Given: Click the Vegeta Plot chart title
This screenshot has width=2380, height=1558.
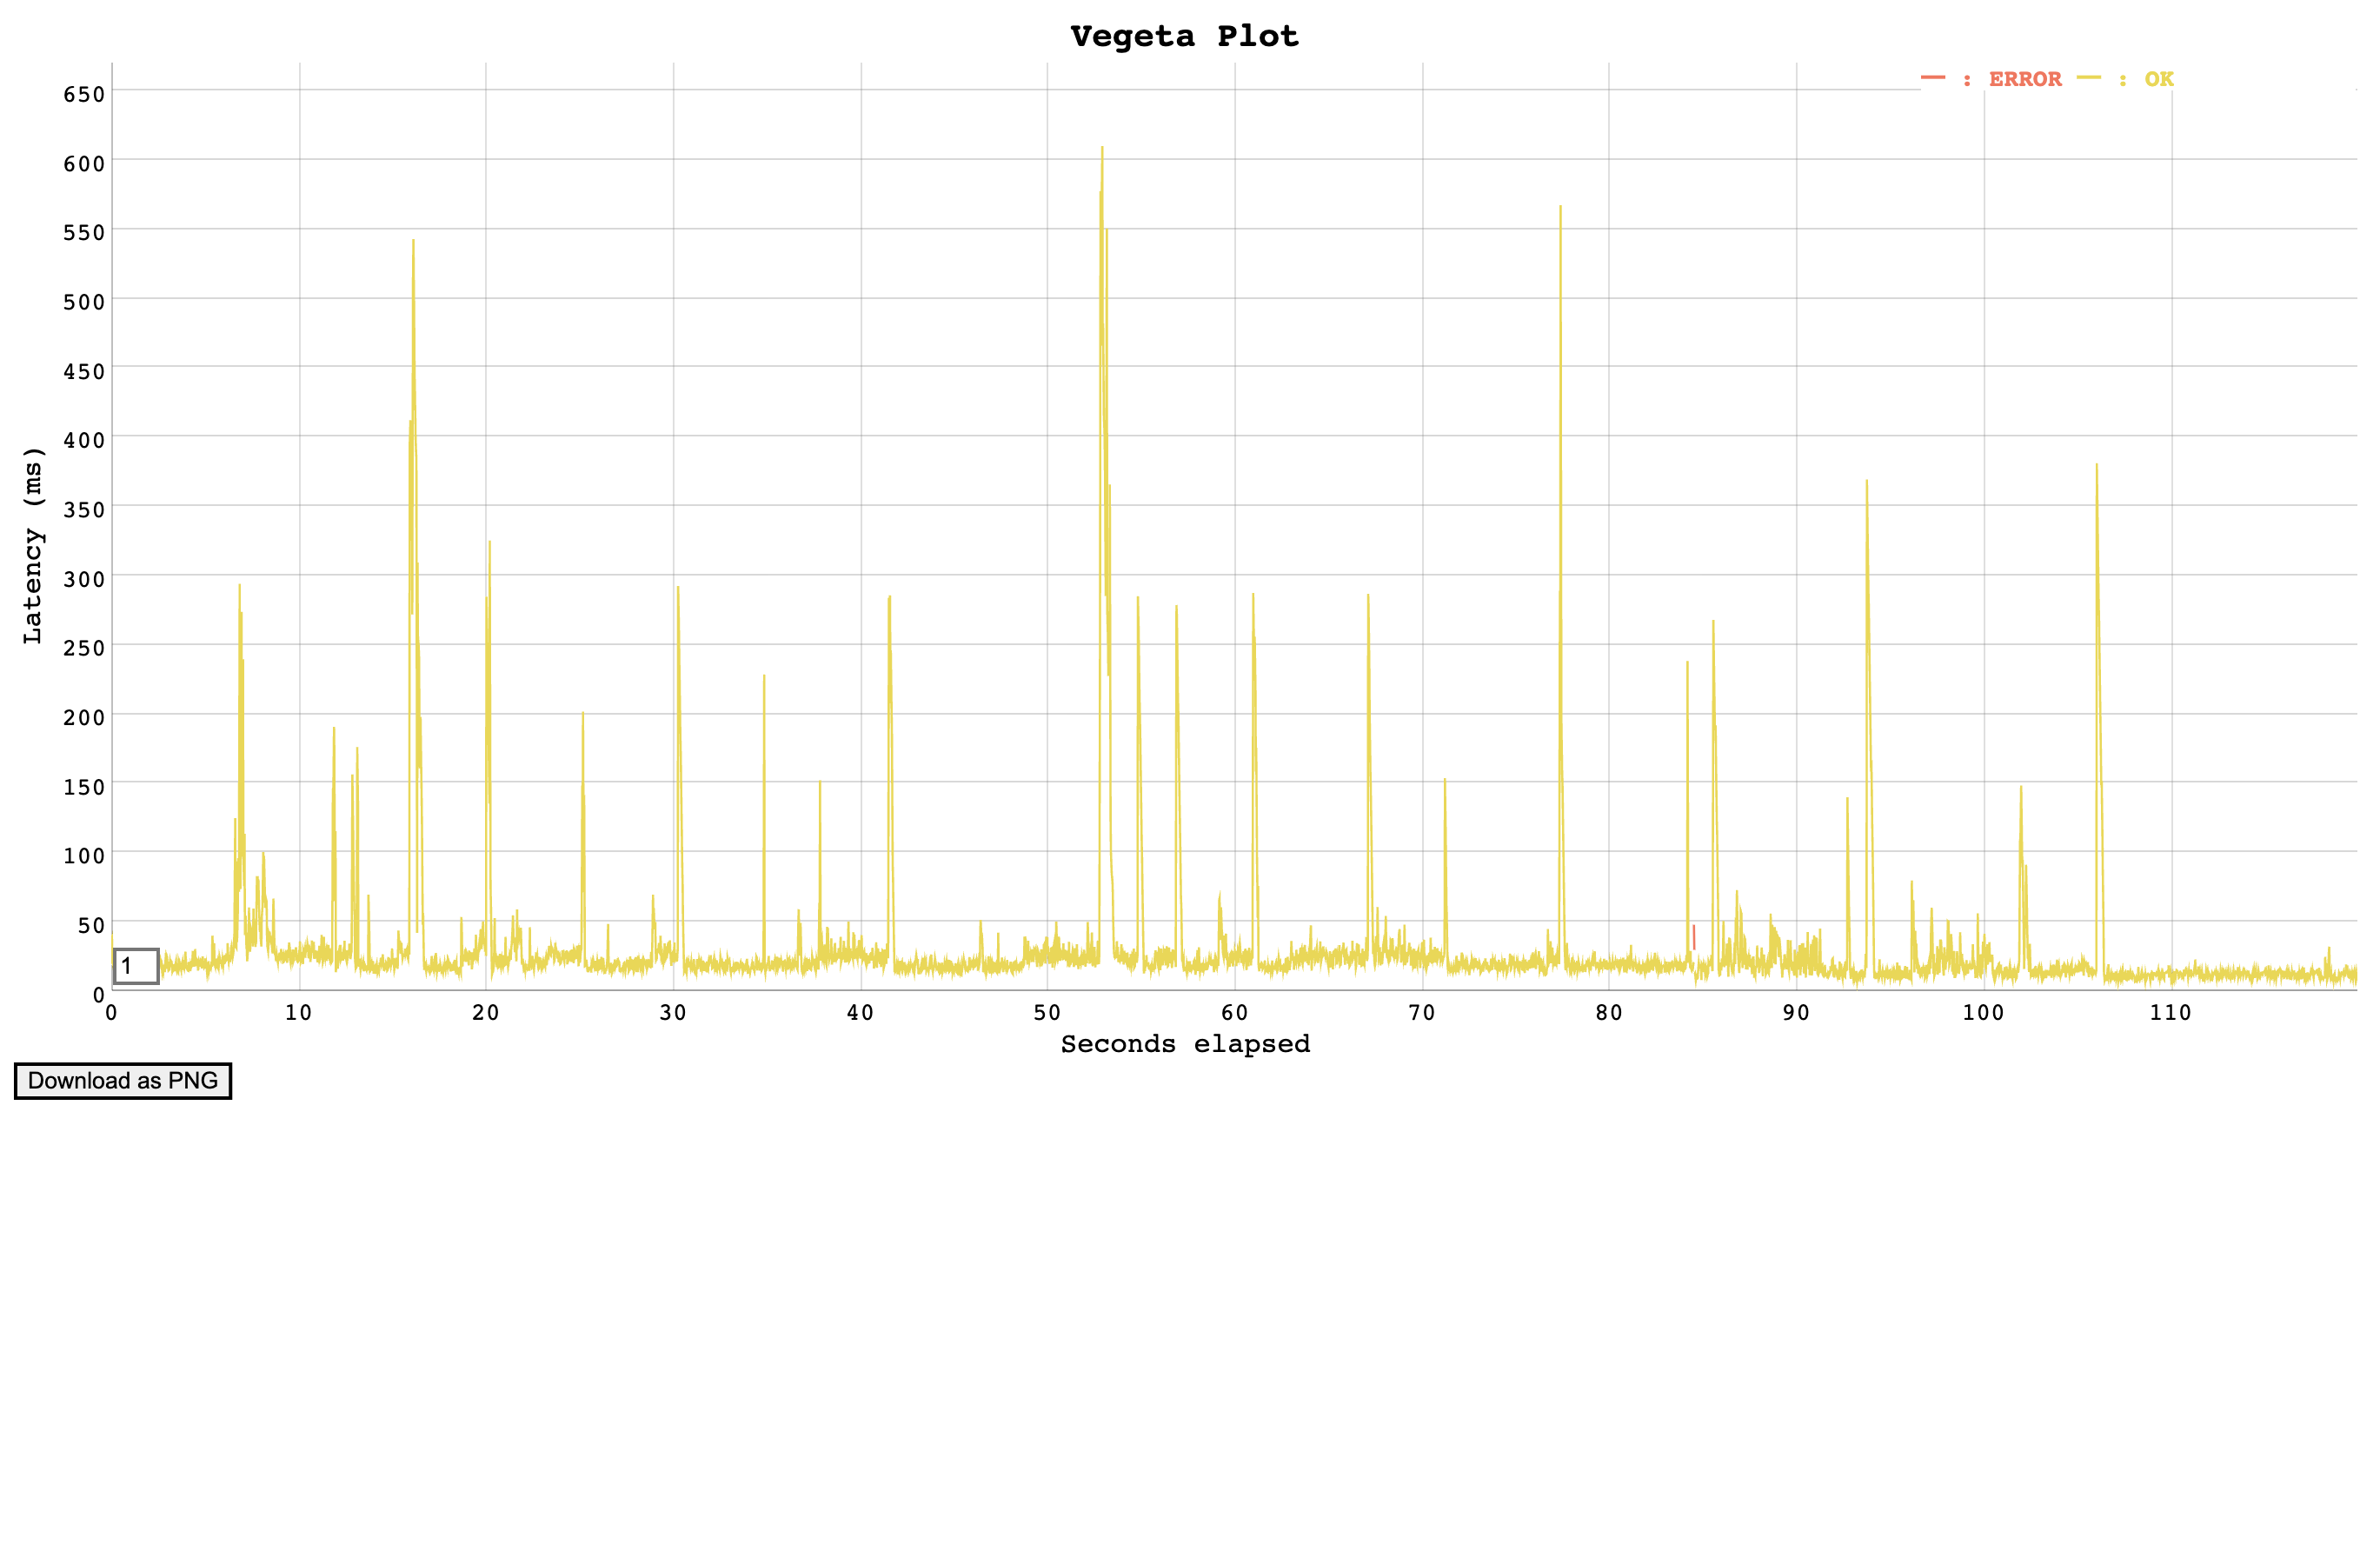Looking at the screenshot, I should 1184,36.
